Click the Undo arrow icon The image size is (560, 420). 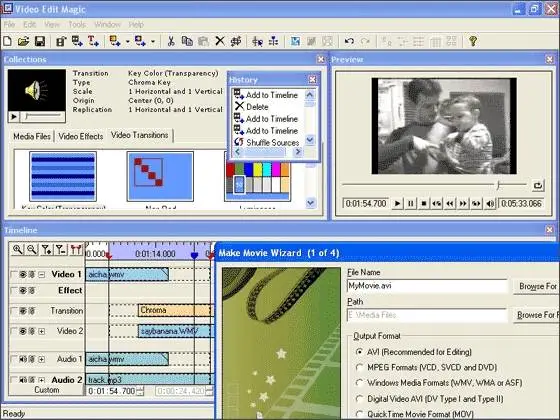(349, 41)
